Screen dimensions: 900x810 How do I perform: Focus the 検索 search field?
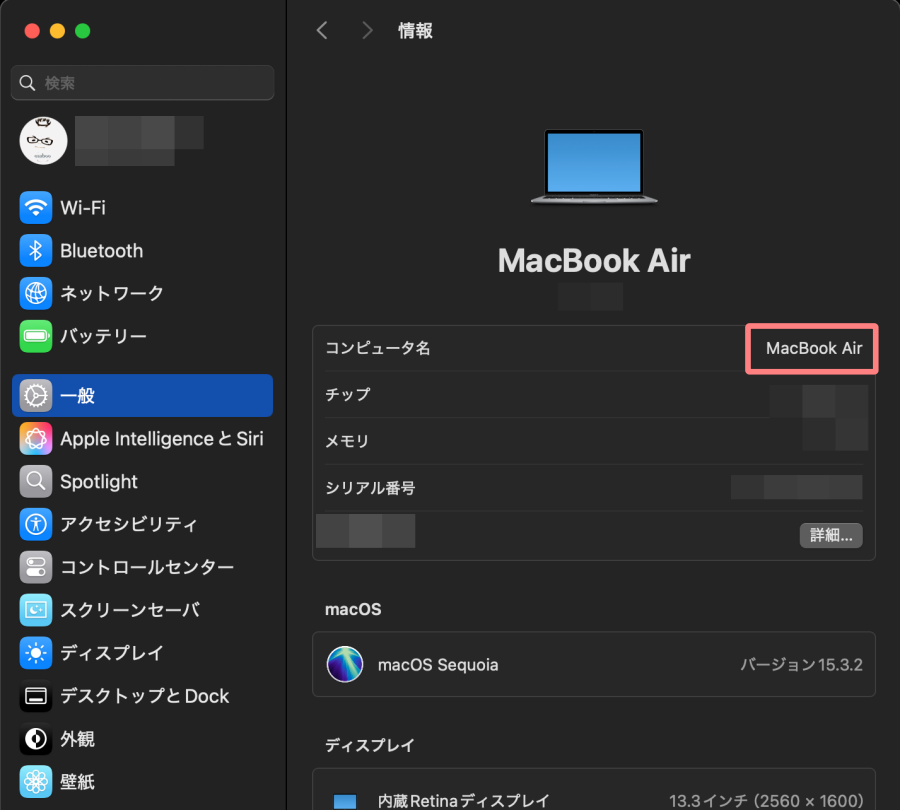click(142, 83)
